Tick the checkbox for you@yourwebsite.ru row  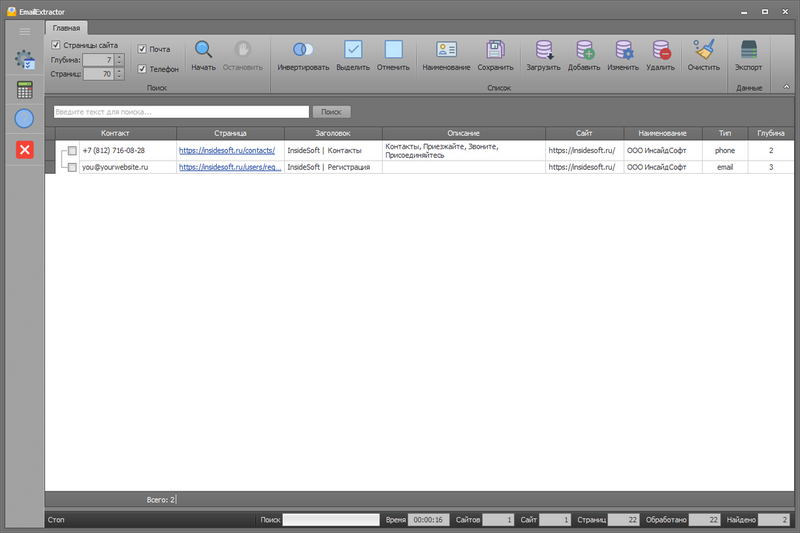72,167
